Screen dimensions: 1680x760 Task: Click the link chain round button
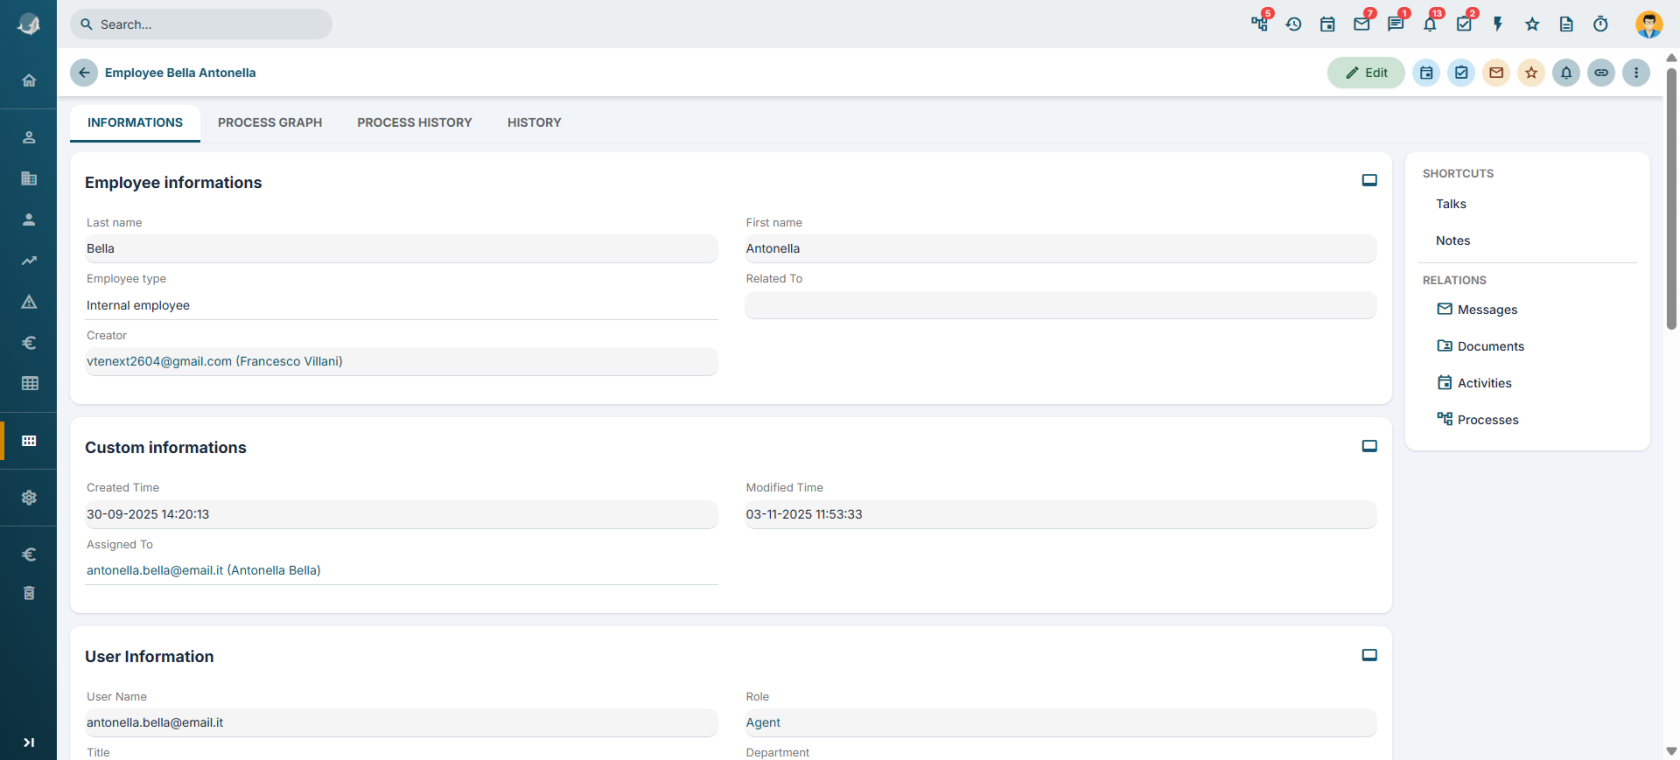tap(1601, 72)
